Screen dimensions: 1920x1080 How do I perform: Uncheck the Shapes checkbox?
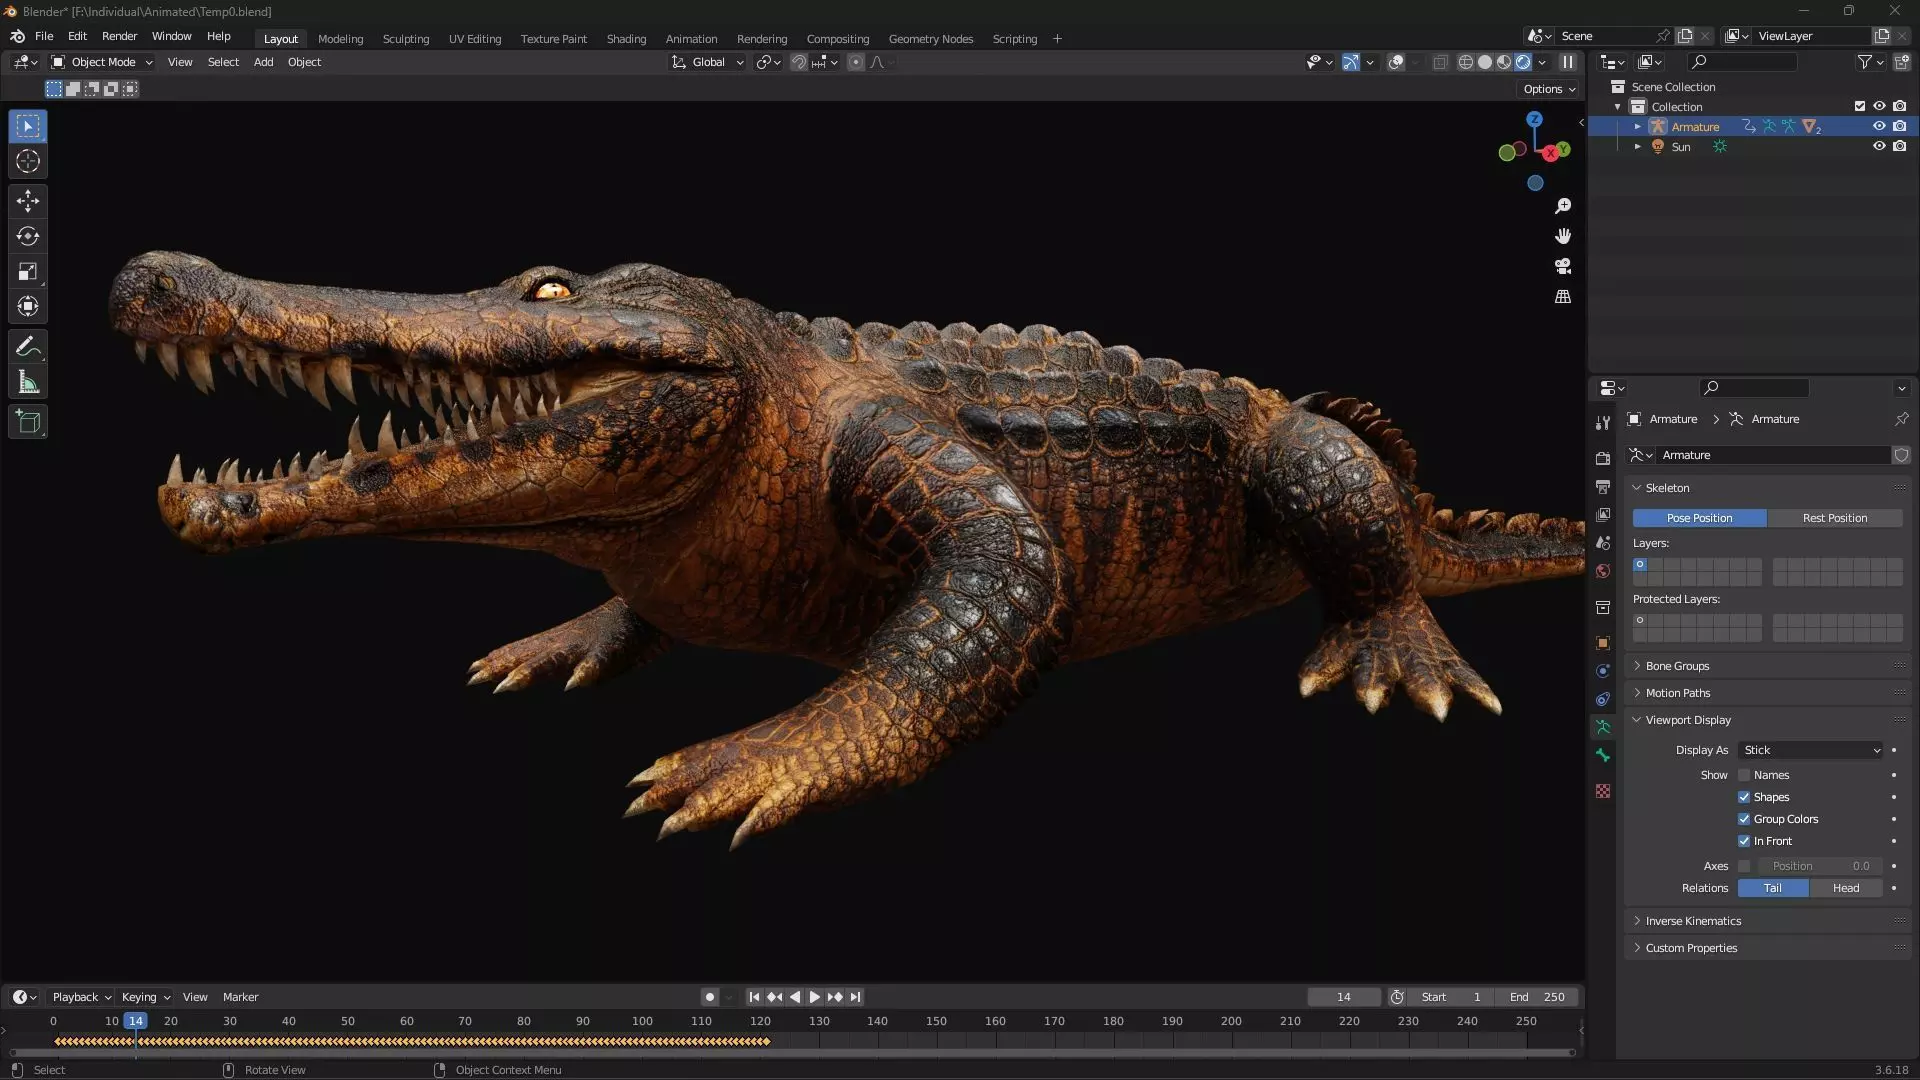click(x=1744, y=797)
